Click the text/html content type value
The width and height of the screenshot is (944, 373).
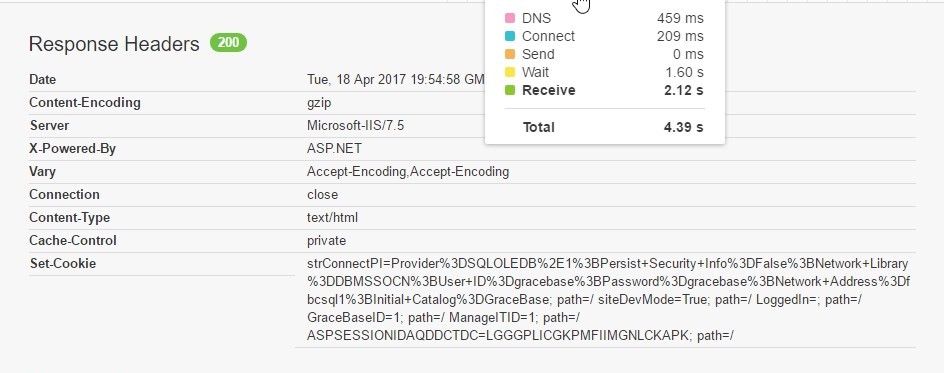tap(332, 218)
